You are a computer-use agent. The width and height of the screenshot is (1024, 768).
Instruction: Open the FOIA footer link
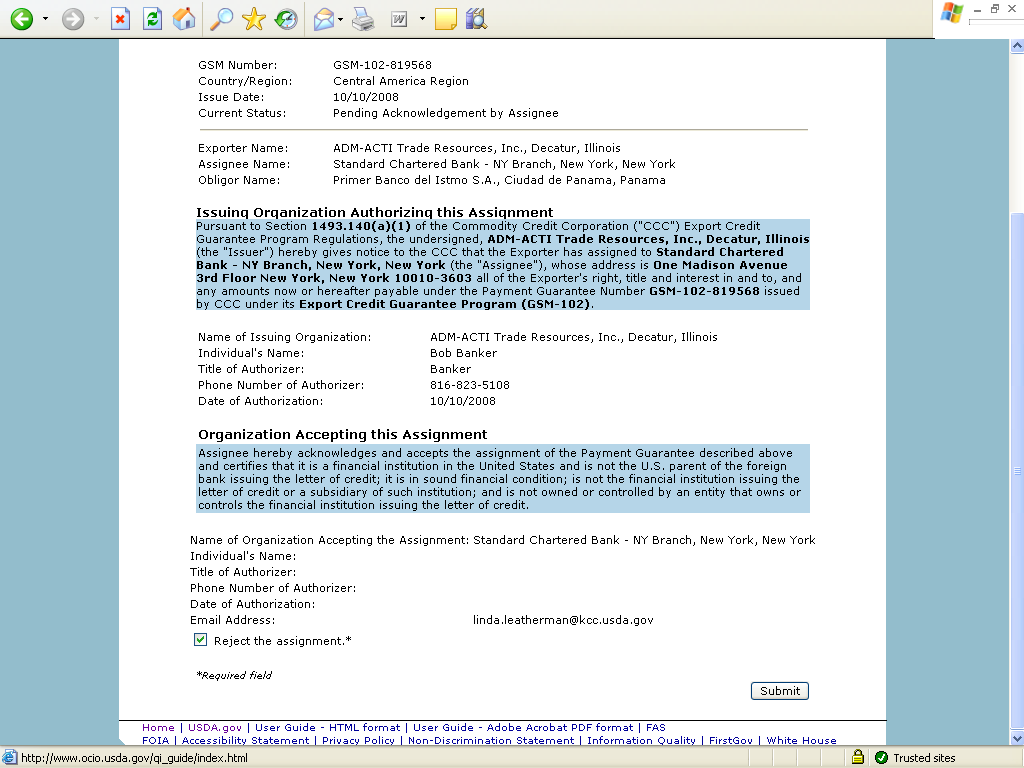[x=155, y=741]
